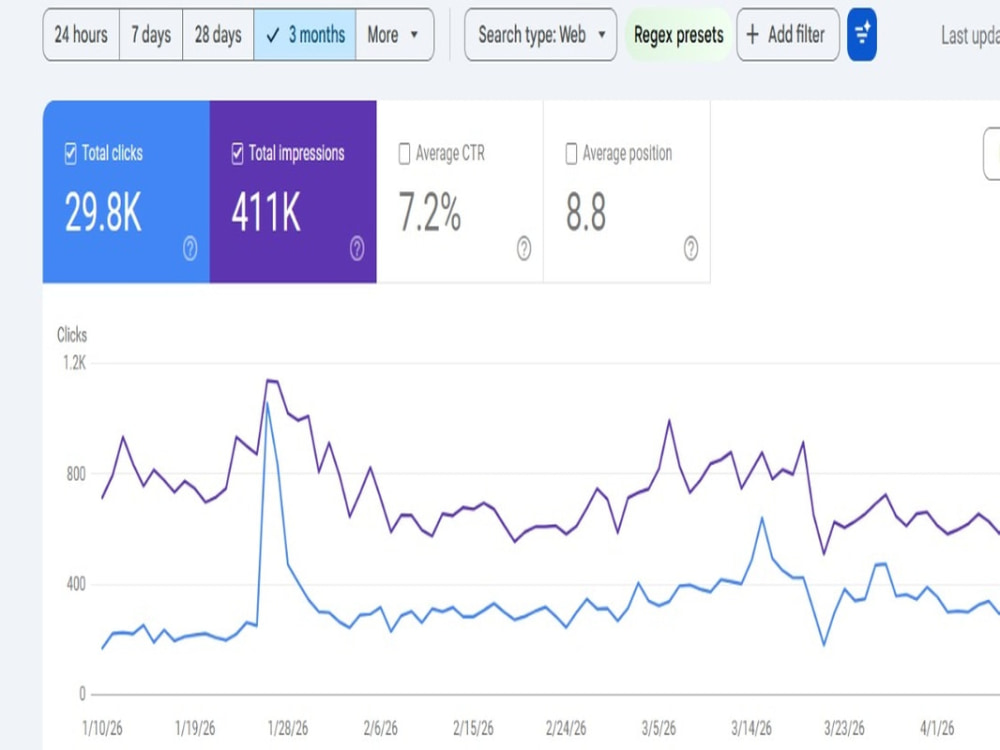Open the More date range dropdown
This screenshot has height=750, width=1000.
395,34
